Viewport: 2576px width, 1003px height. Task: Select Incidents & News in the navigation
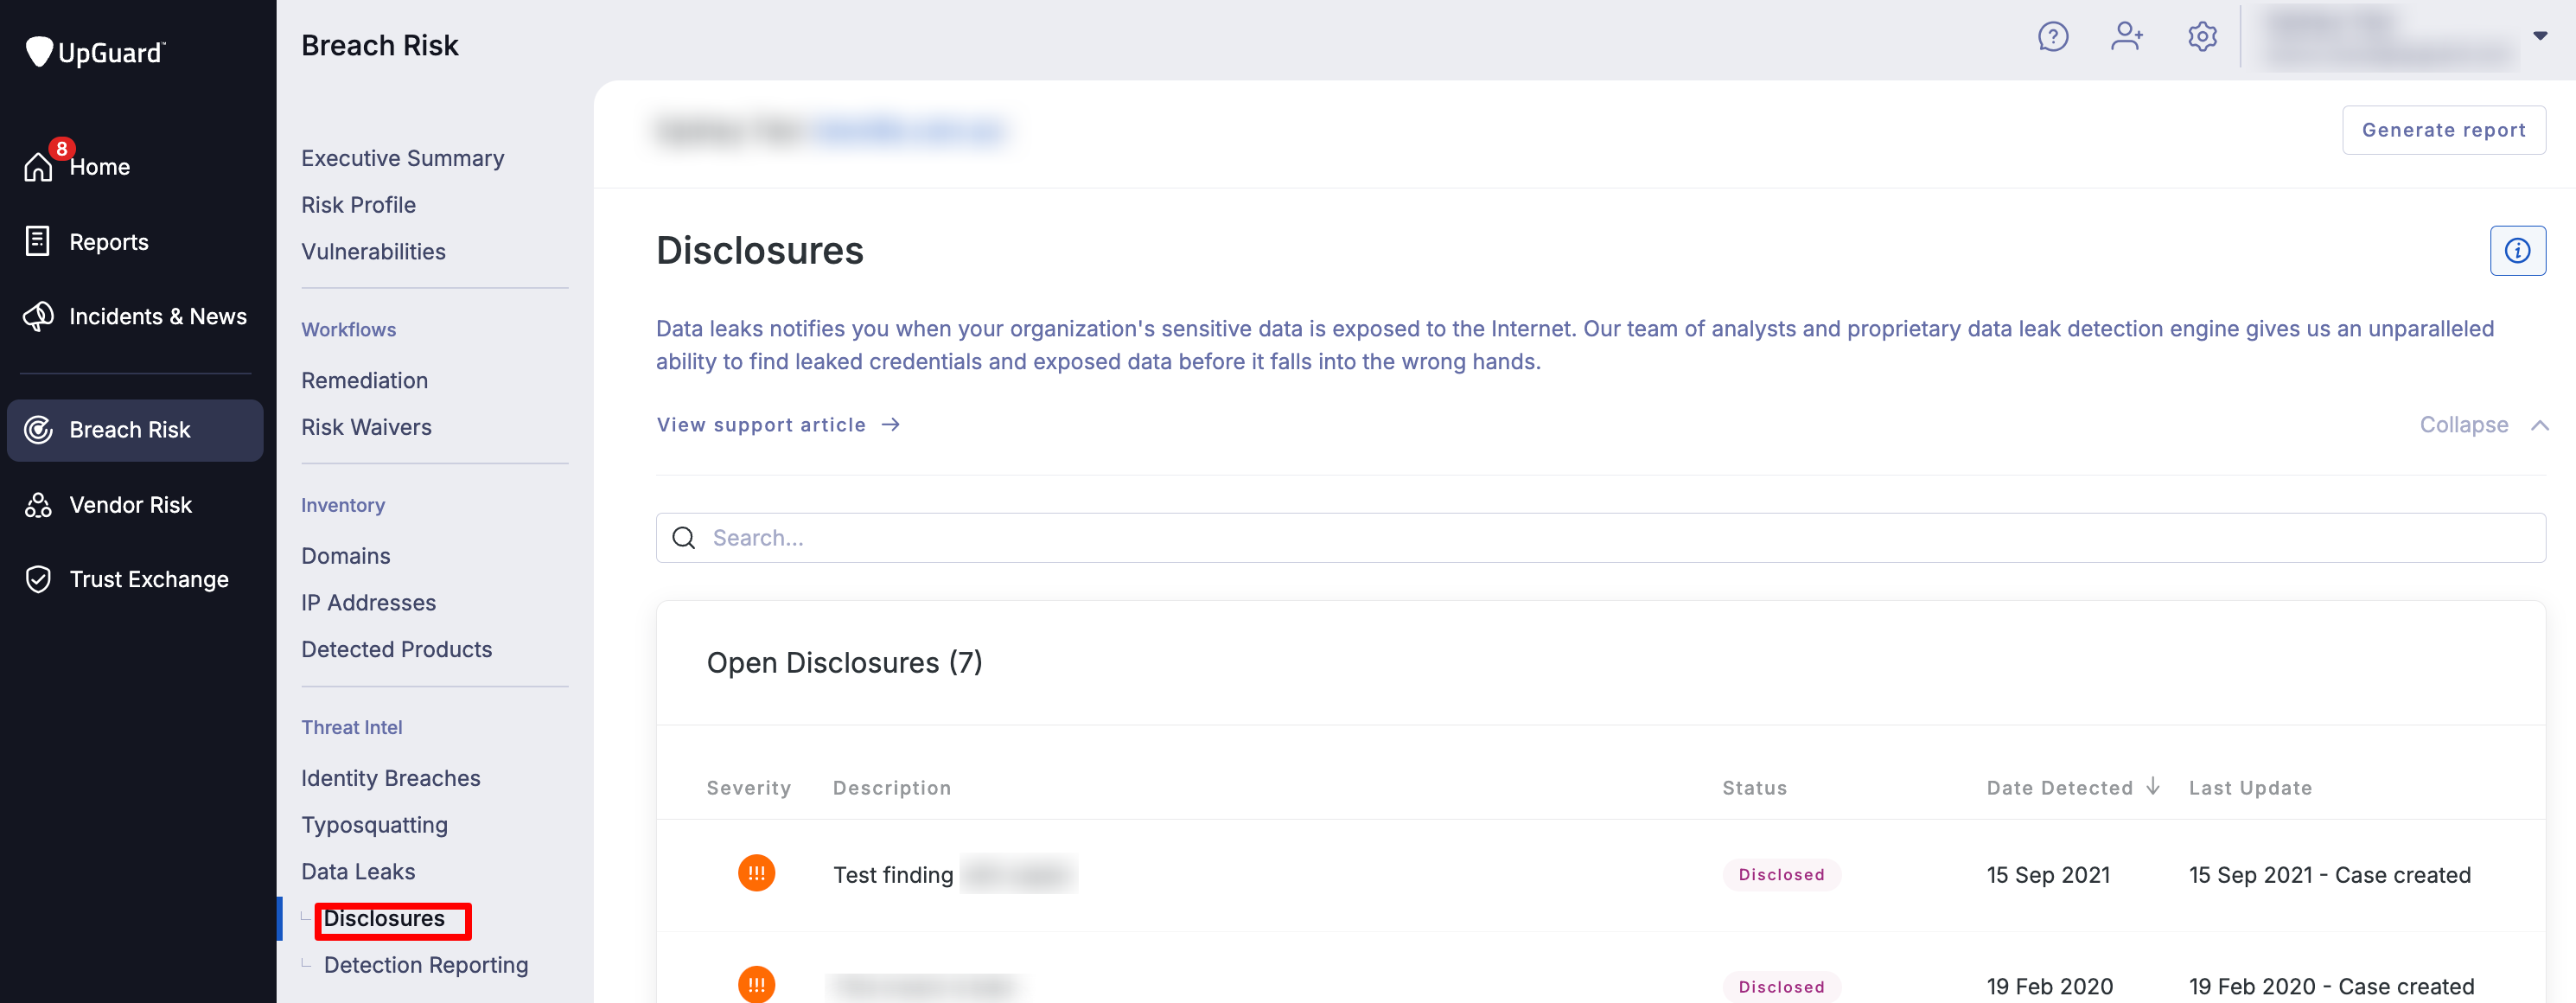[x=158, y=316]
